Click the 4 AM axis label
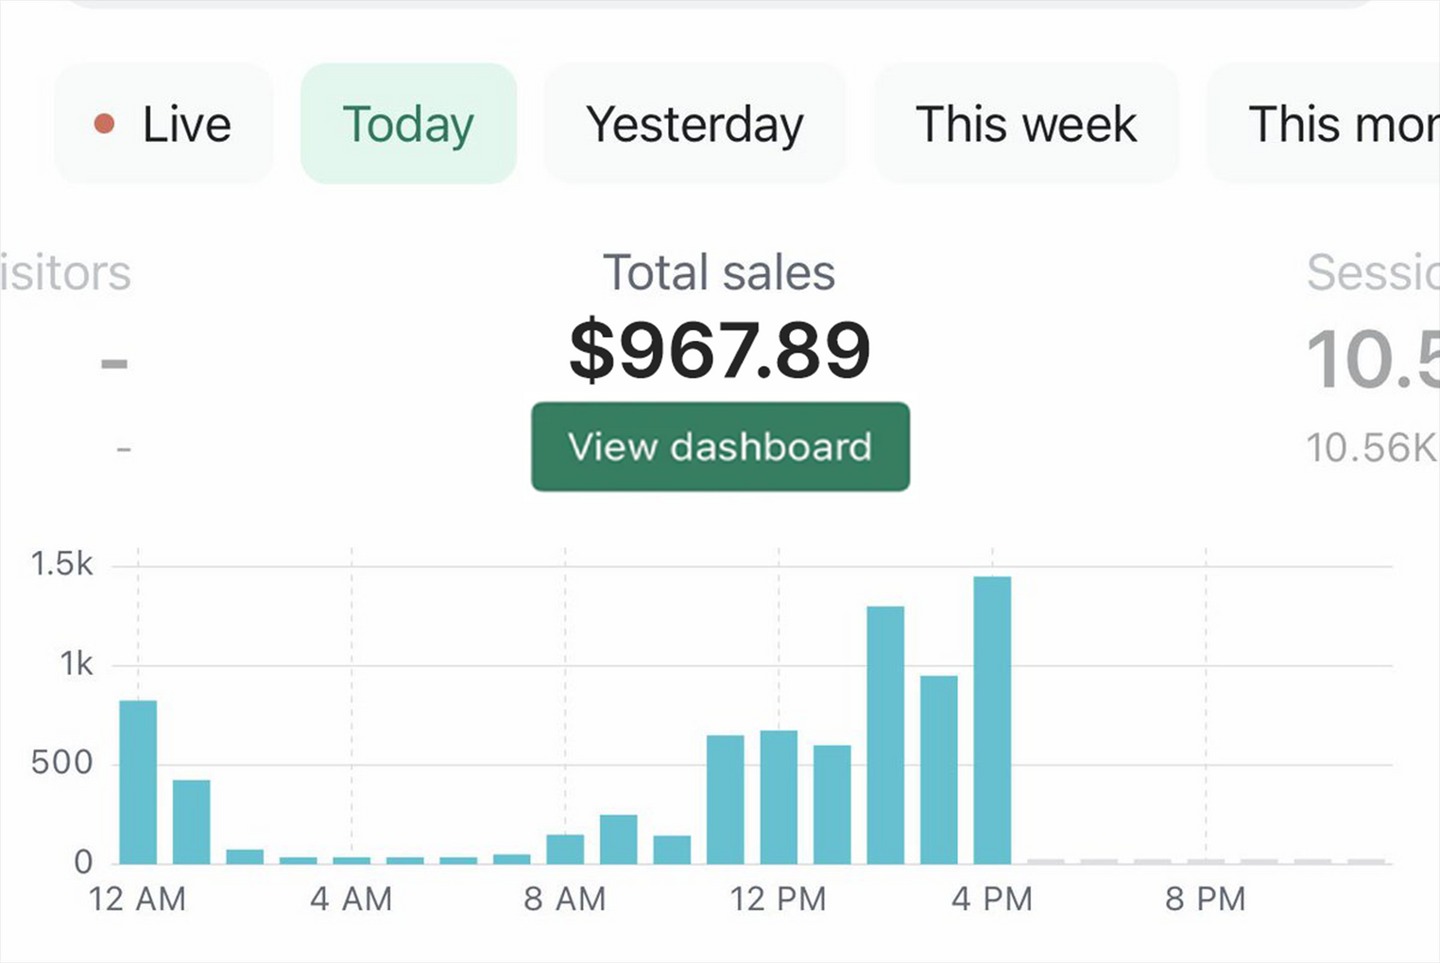Viewport: 1440px width, 963px height. (x=351, y=899)
